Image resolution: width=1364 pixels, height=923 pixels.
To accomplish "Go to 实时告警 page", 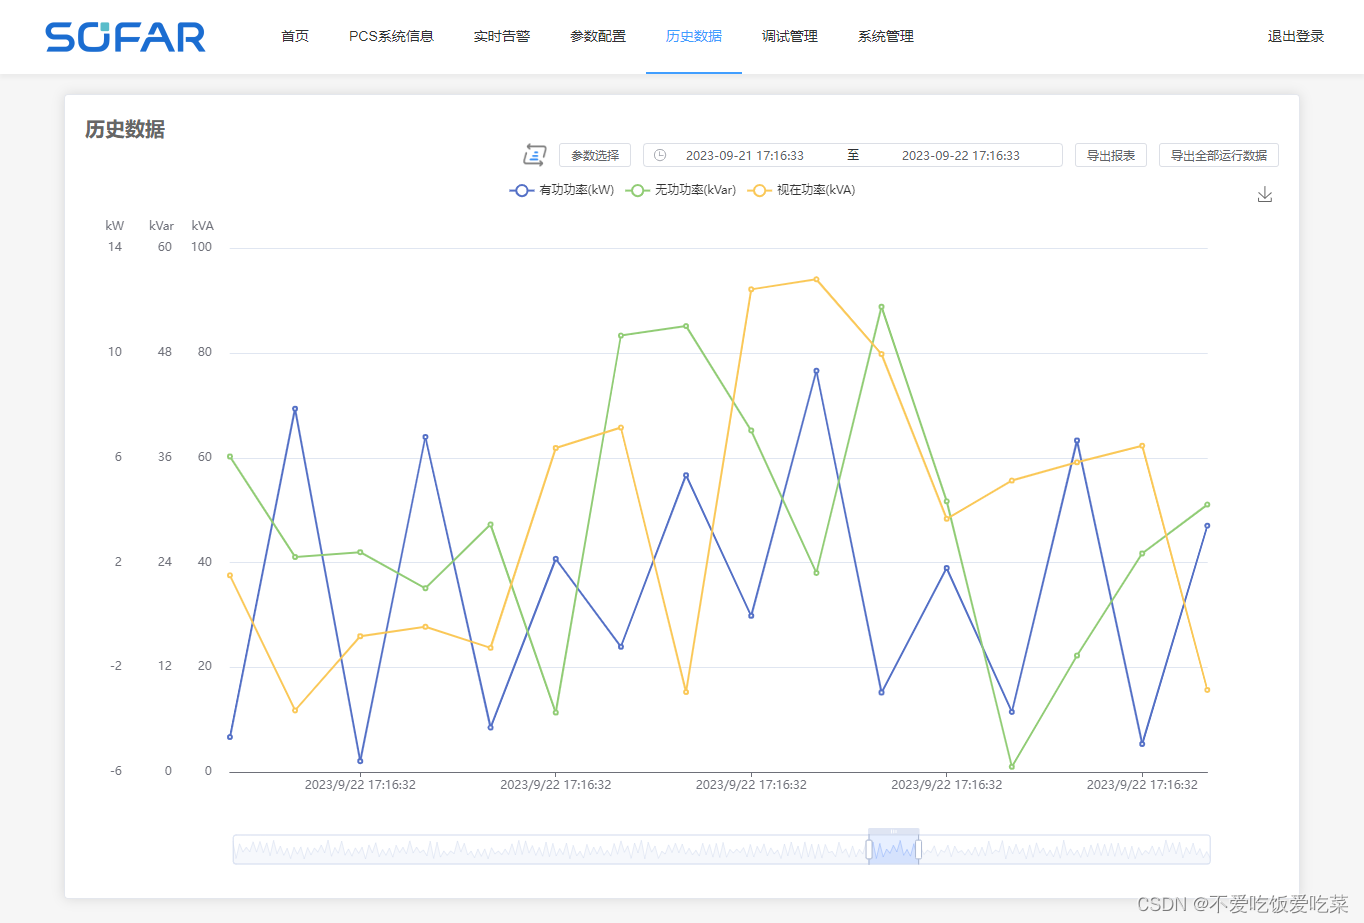I will pos(502,36).
